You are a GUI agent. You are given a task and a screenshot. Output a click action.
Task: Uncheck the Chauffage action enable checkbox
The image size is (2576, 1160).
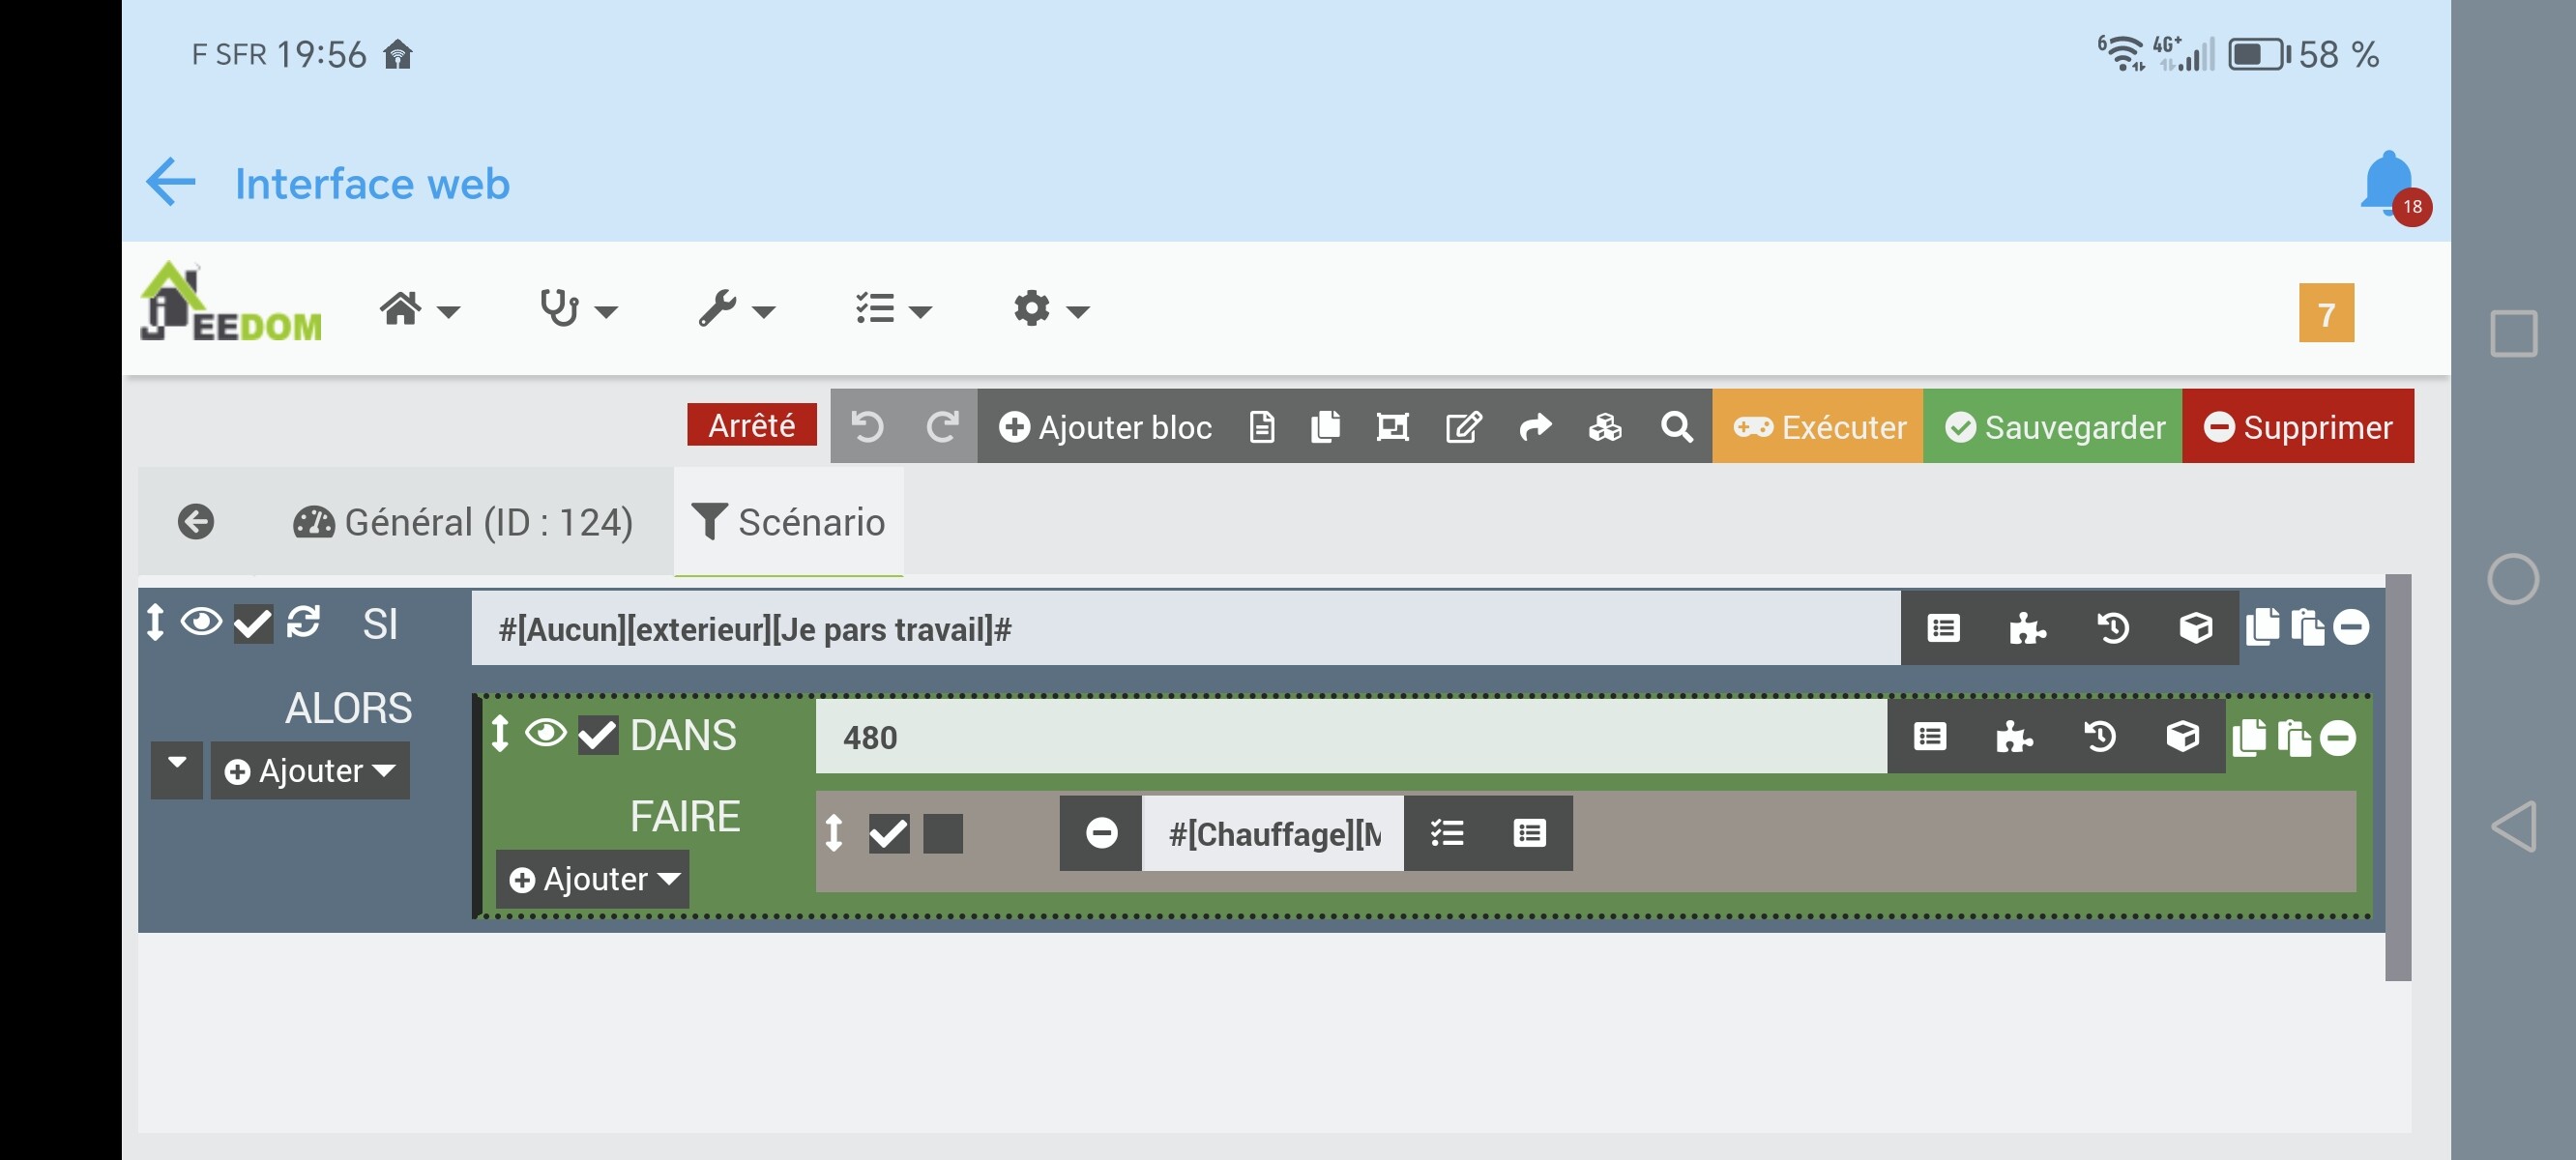[x=888, y=833]
